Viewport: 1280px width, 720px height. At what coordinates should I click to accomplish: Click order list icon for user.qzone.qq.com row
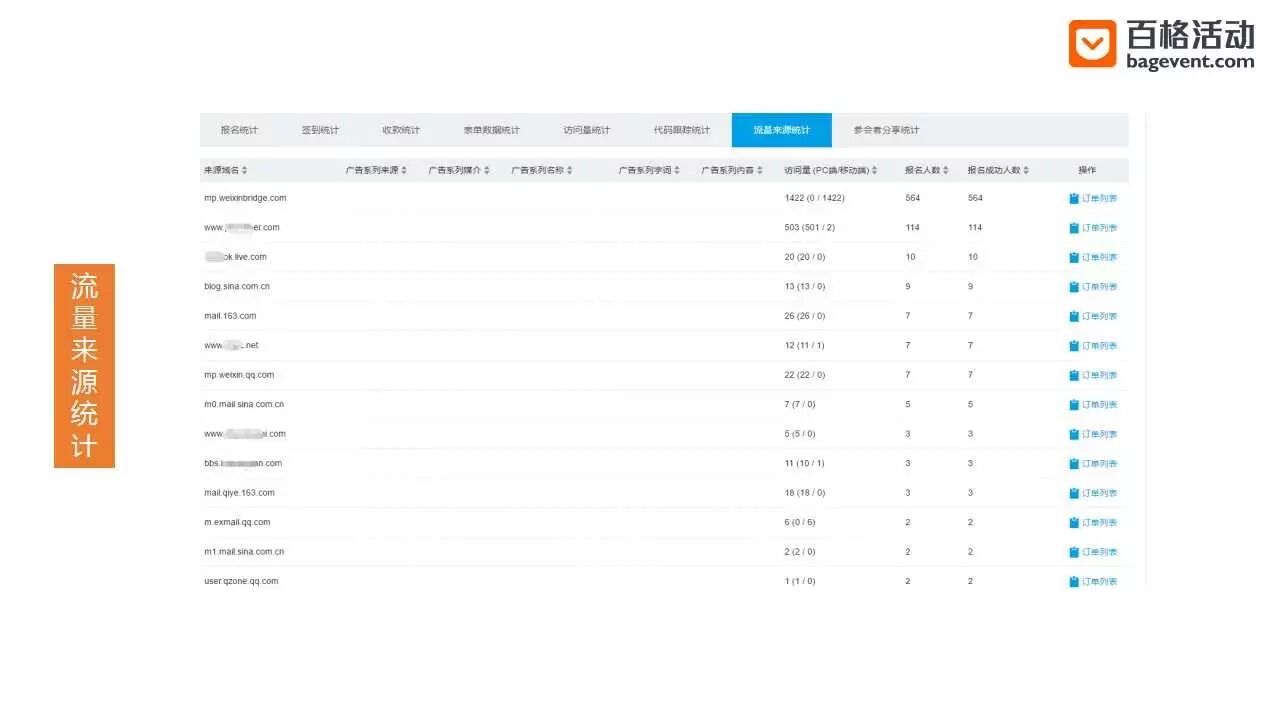point(1074,581)
